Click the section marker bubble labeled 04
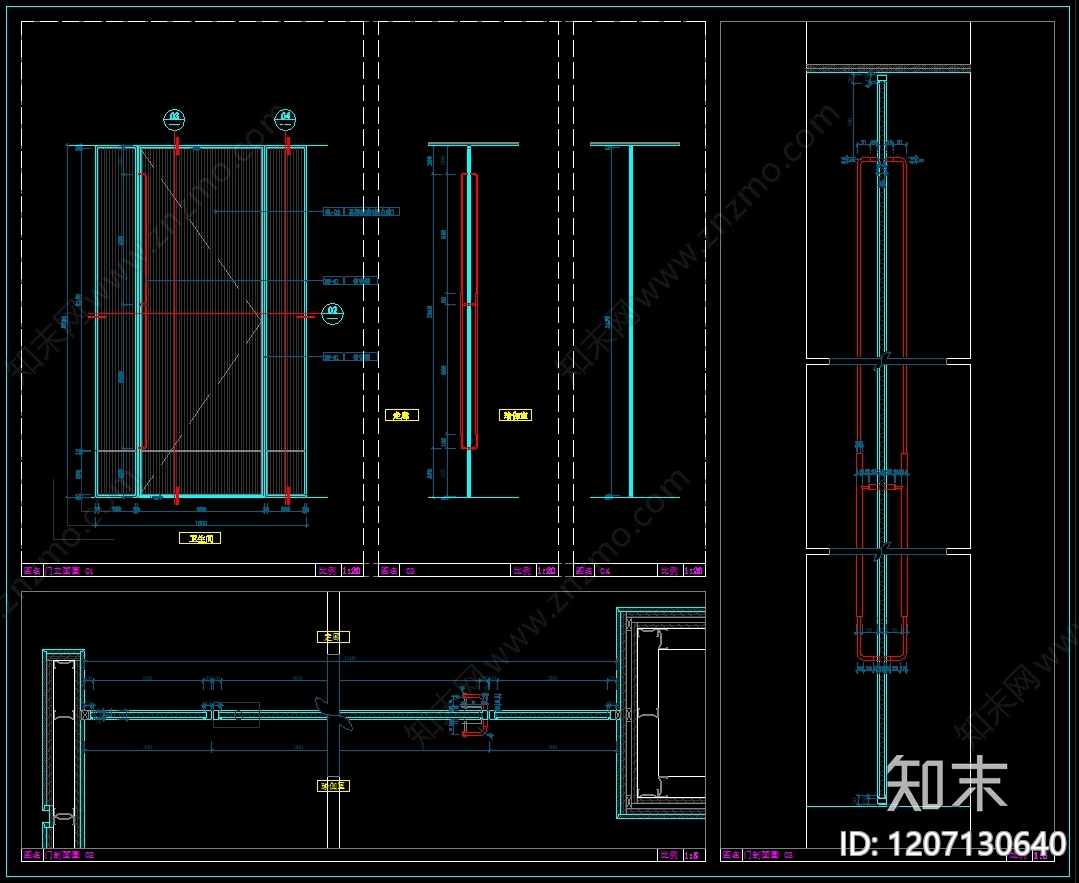This screenshot has width=1079, height=883. click(285, 119)
